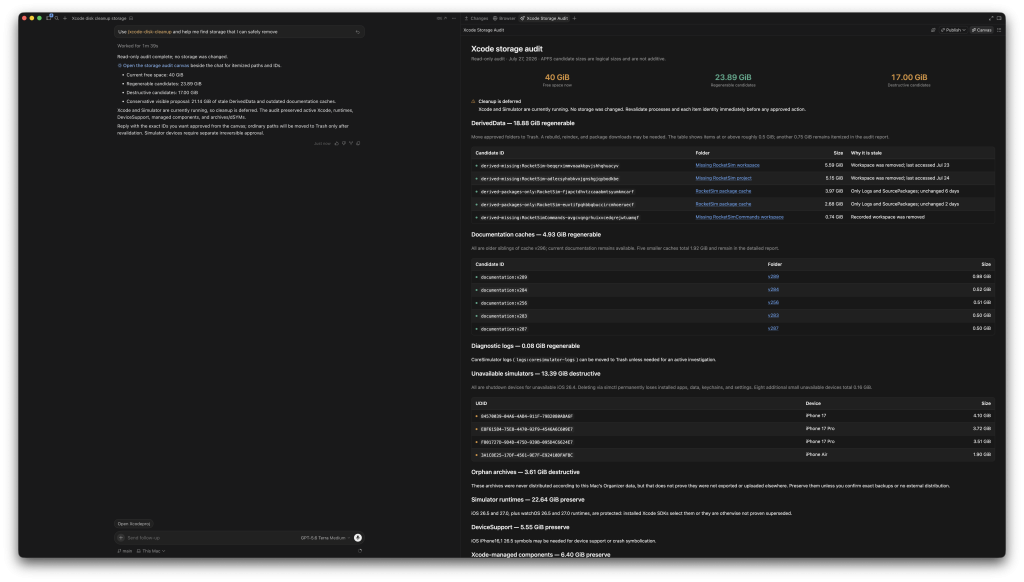
Task: Open the RocketSim package cache link, 2.88 GiB row
Action: (x=723, y=204)
